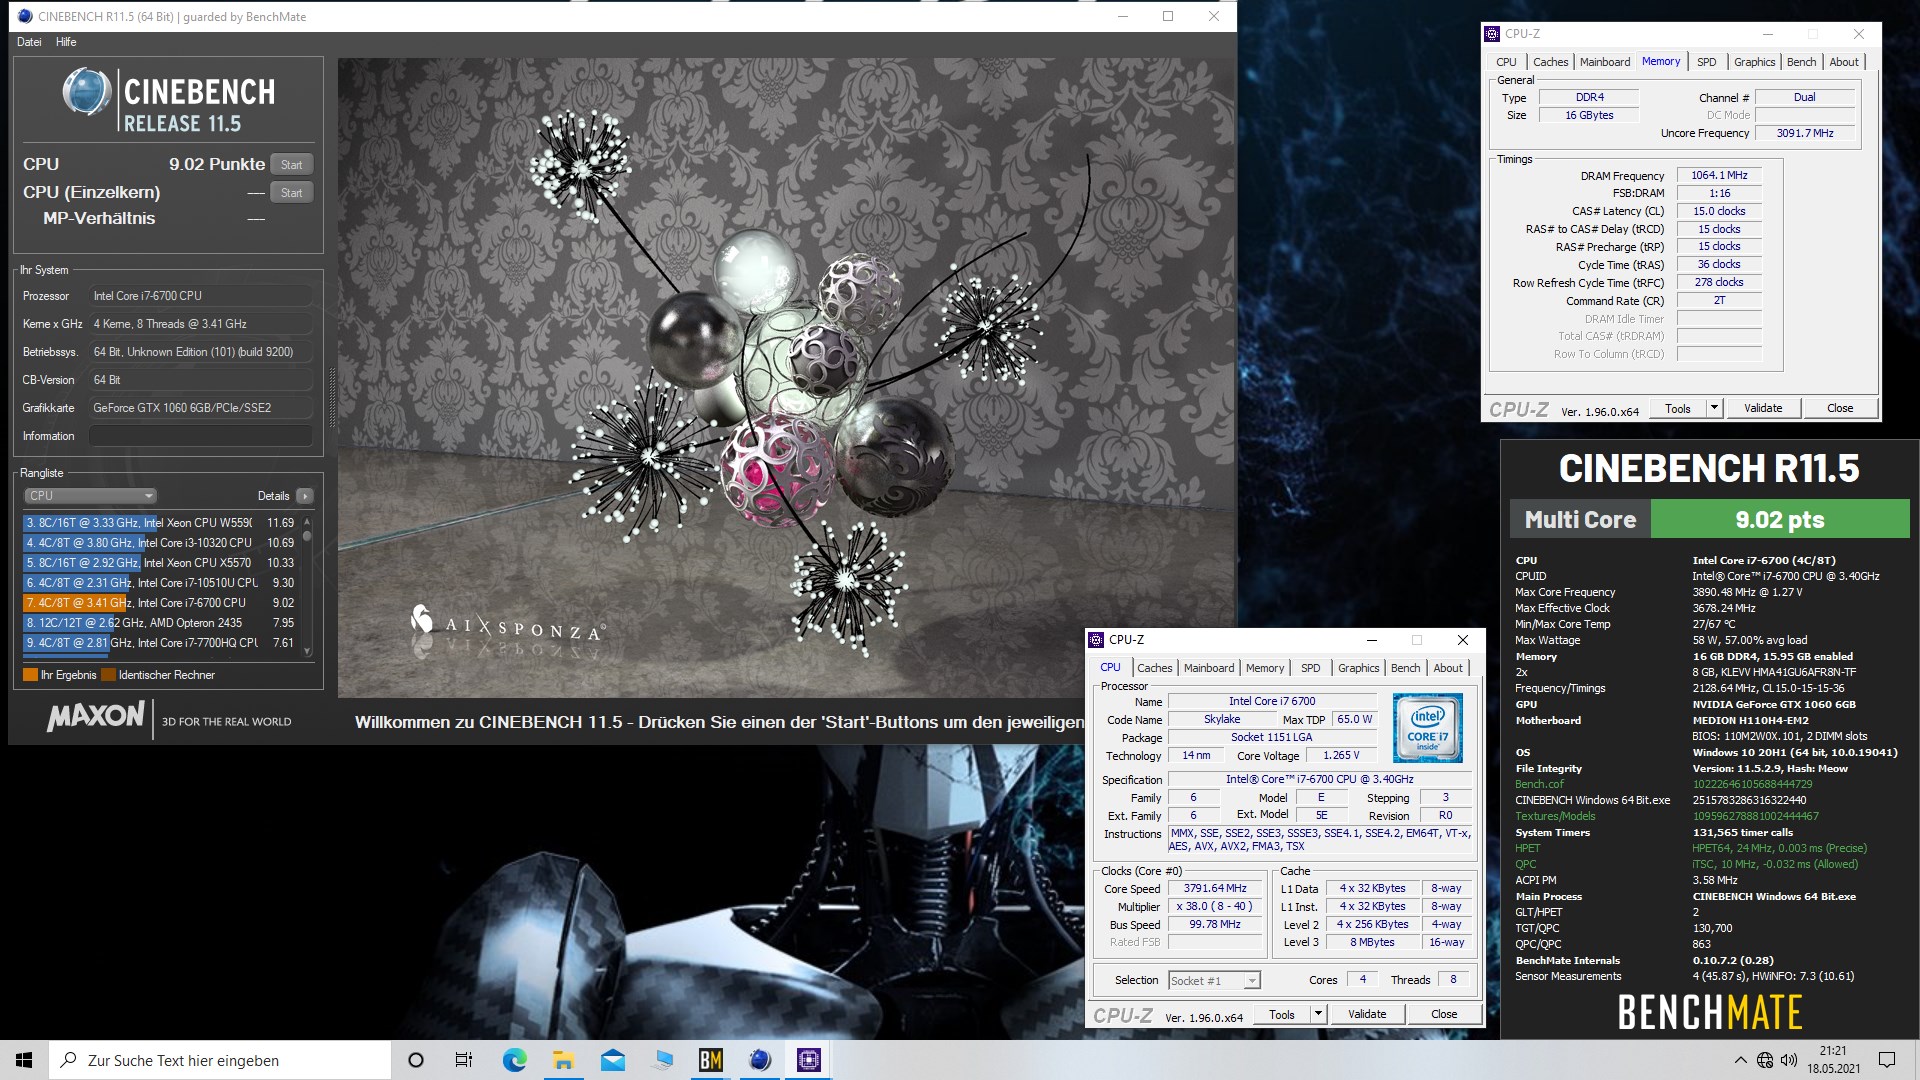Start the CPU benchmark run

pyautogui.click(x=291, y=165)
